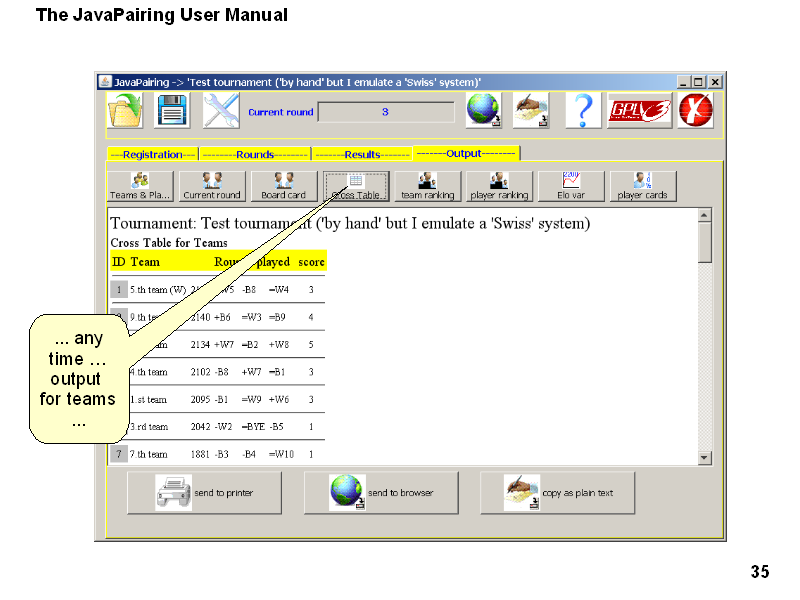Click the copy as plain text button
This screenshot has height=600, width=800.
pos(557,493)
